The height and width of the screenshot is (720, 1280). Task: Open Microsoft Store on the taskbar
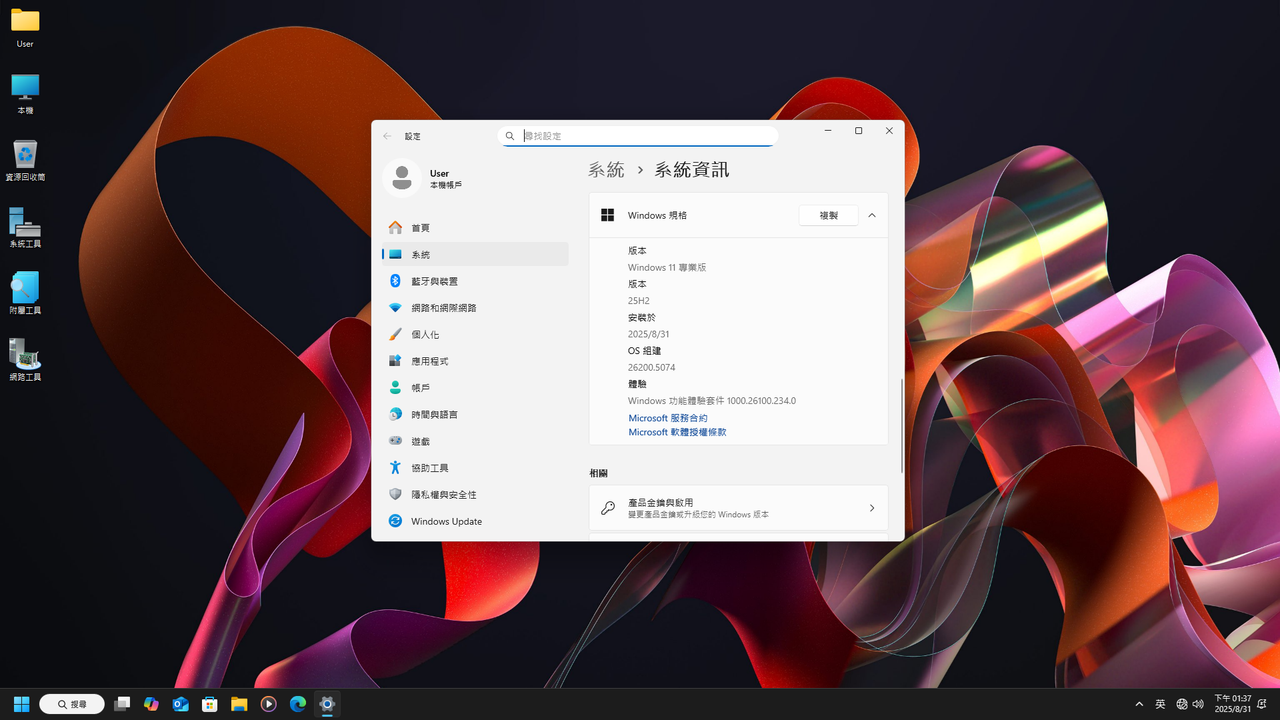[210, 704]
